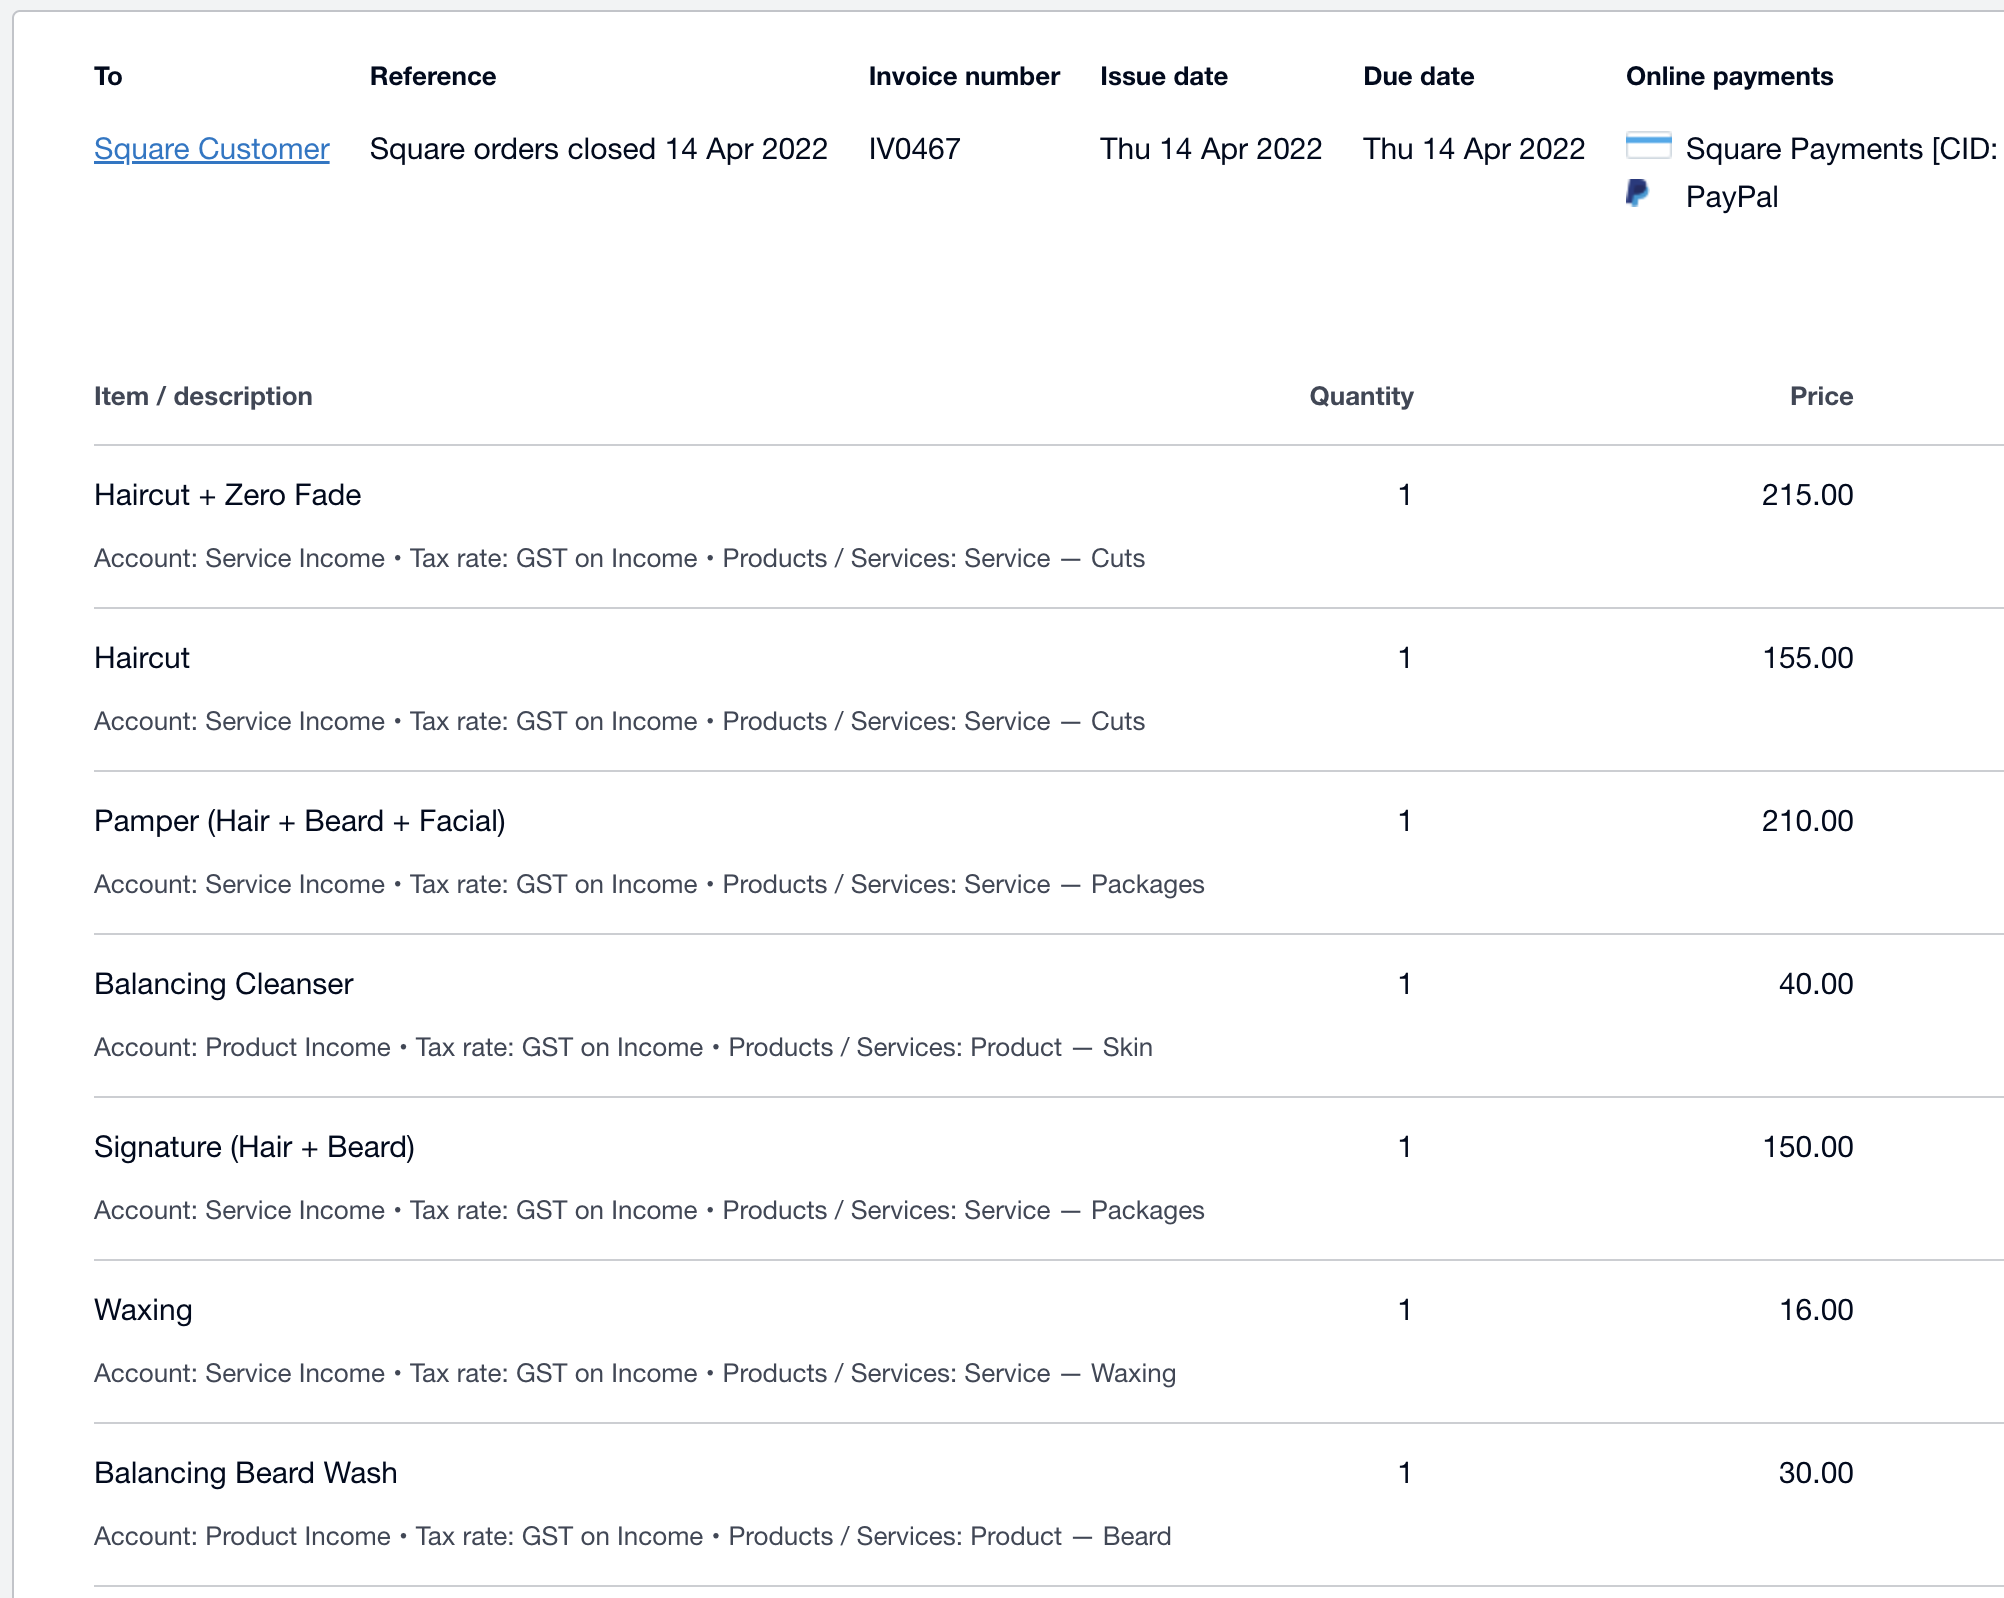Click the PayPal logo icon
Image resolution: width=2004 pixels, height=1598 pixels.
click(x=1637, y=194)
